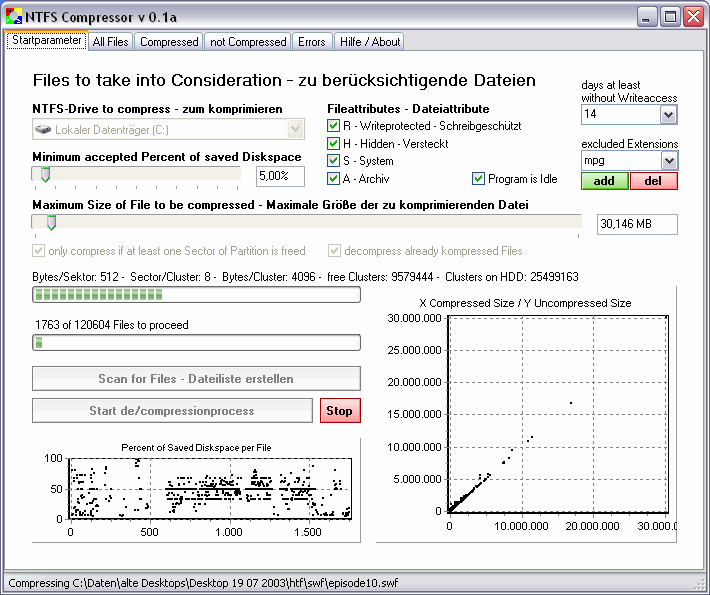Uncheck the S - System checkbox
Screen dimensions: 710x595
pos(334,161)
